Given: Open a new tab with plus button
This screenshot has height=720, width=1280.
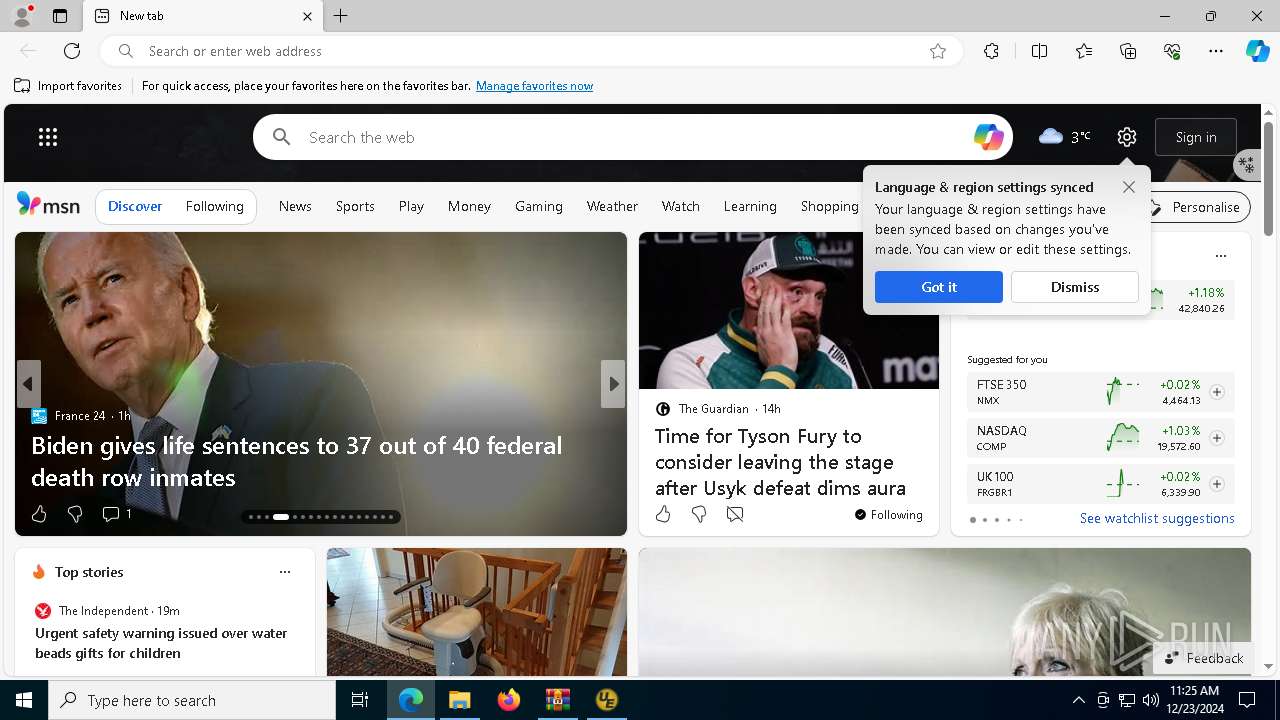Looking at the screenshot, I should [341, 16].
